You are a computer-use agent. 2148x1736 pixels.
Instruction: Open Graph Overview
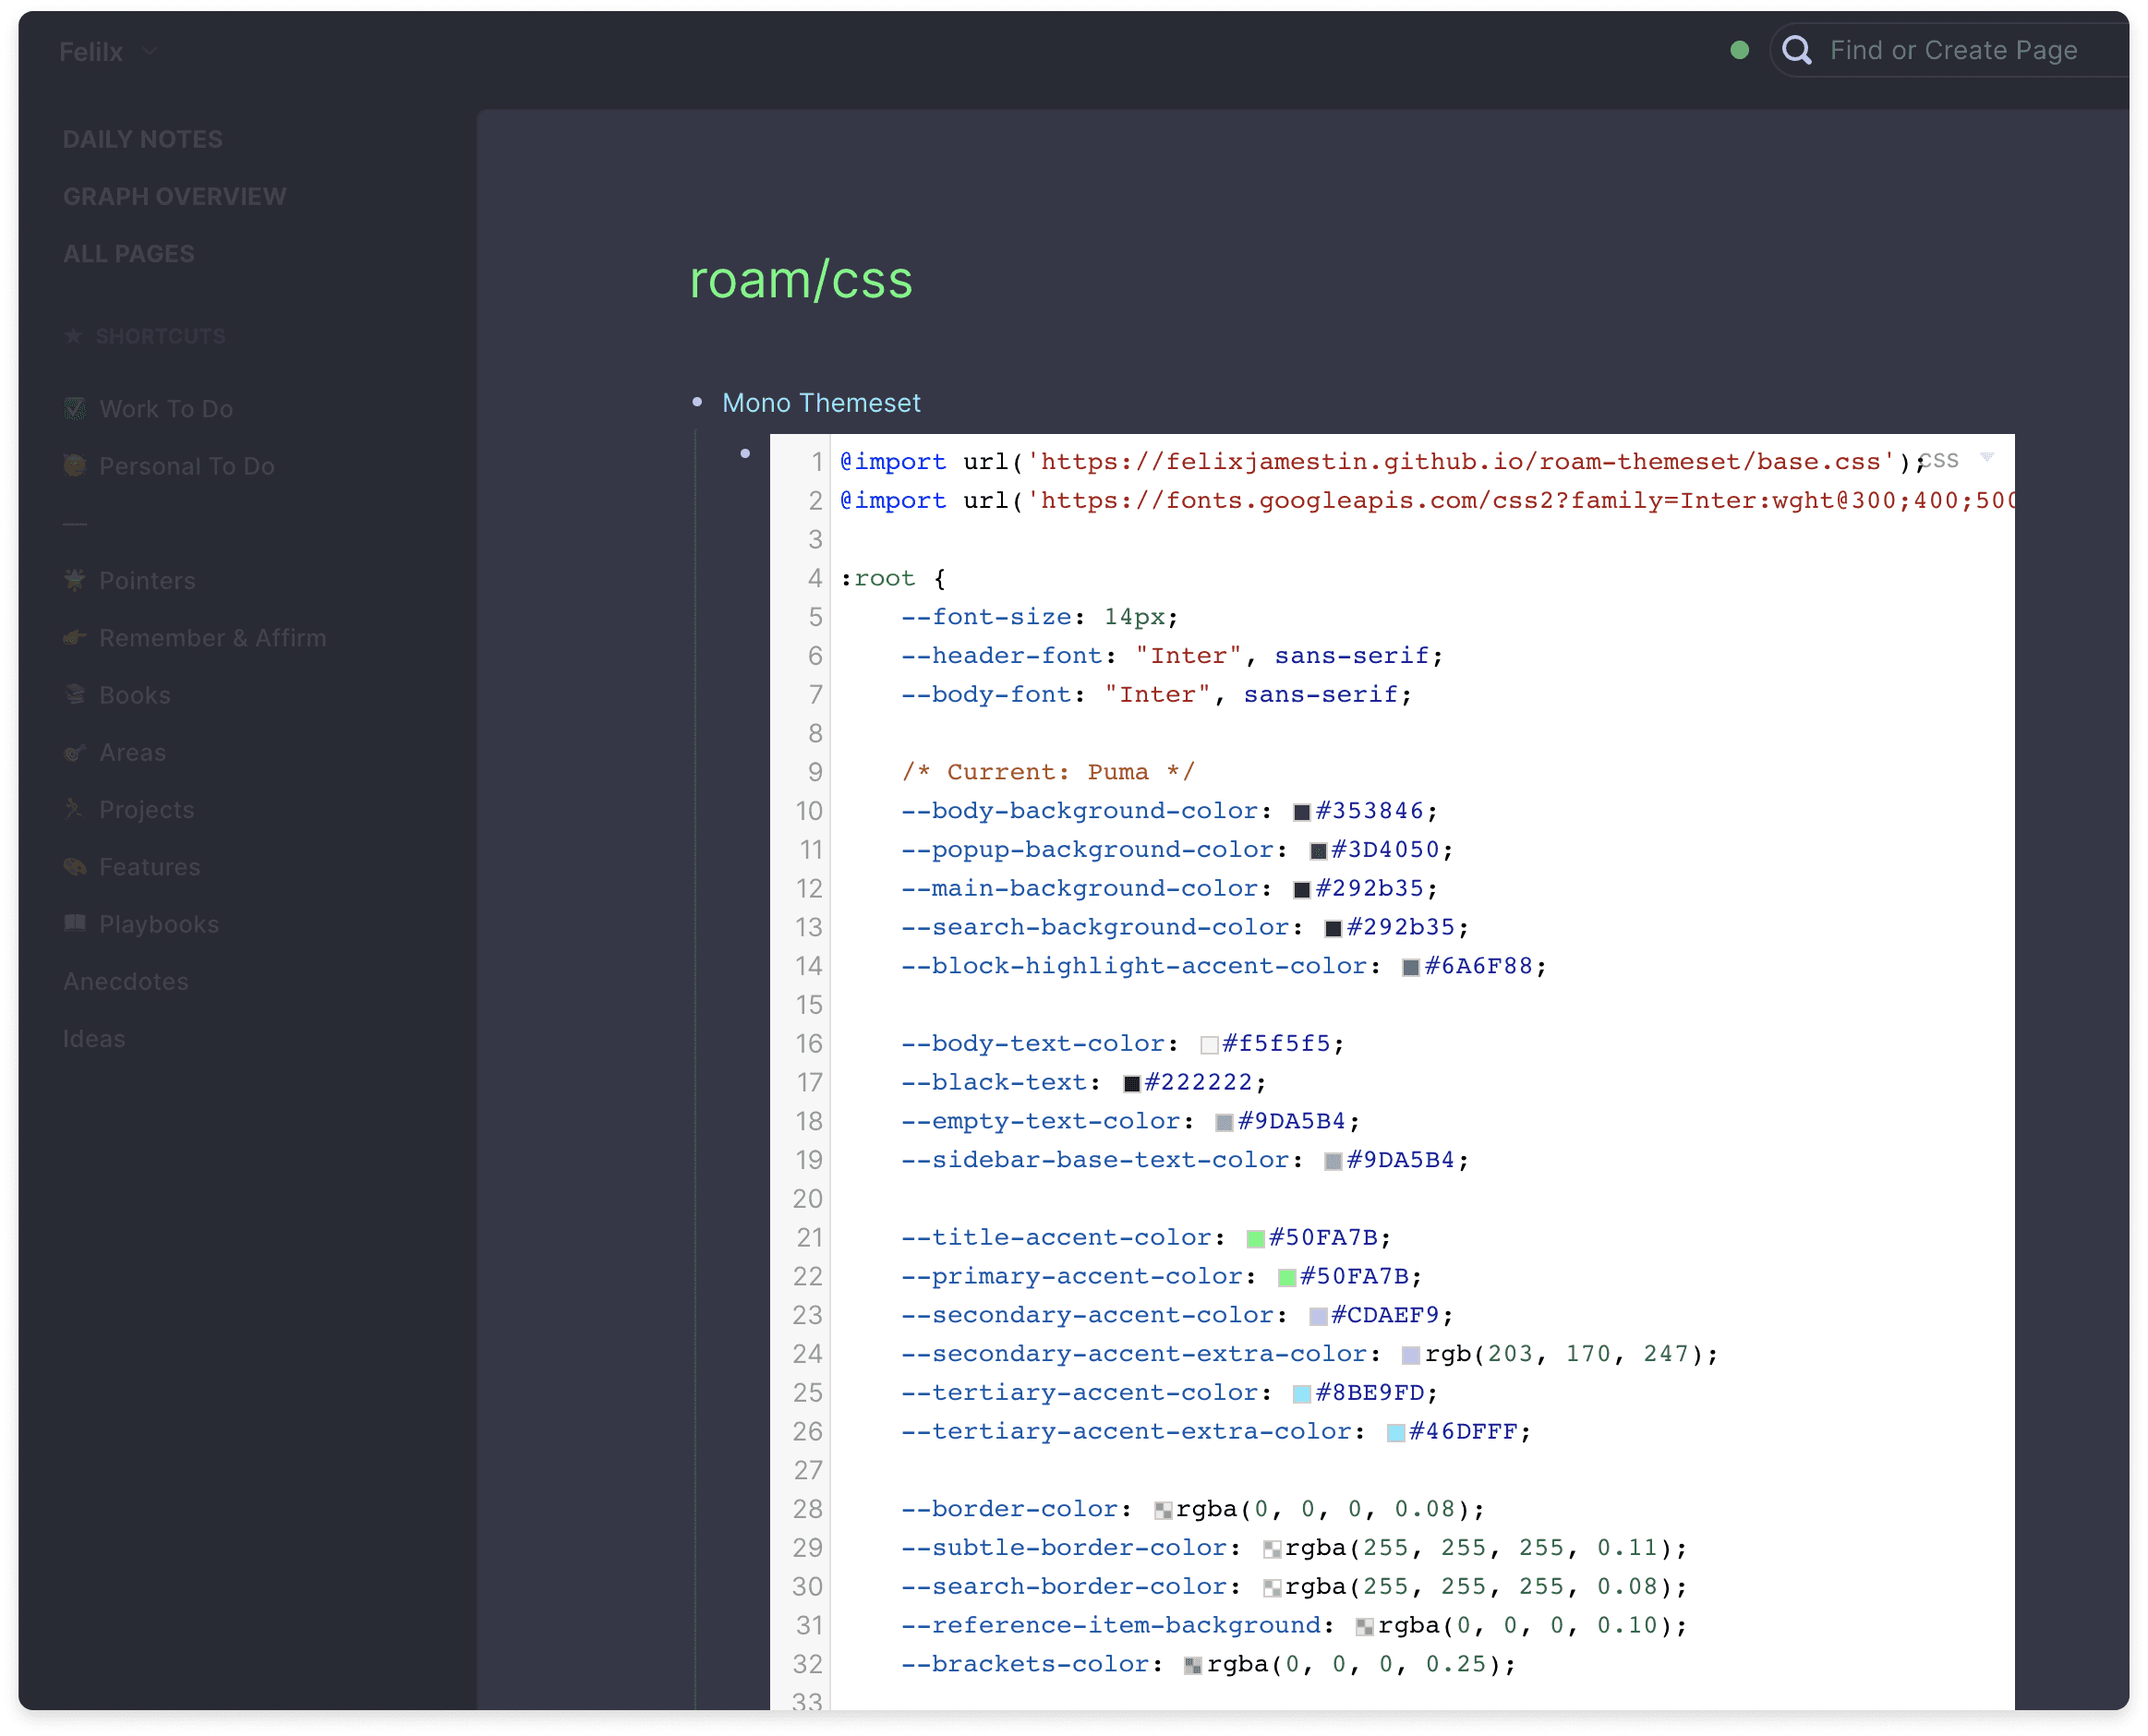coord(174,196)
